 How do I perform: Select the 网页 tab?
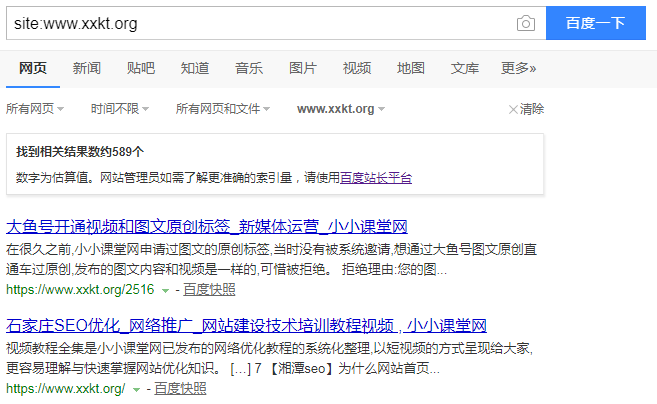(x=33, y=68)
